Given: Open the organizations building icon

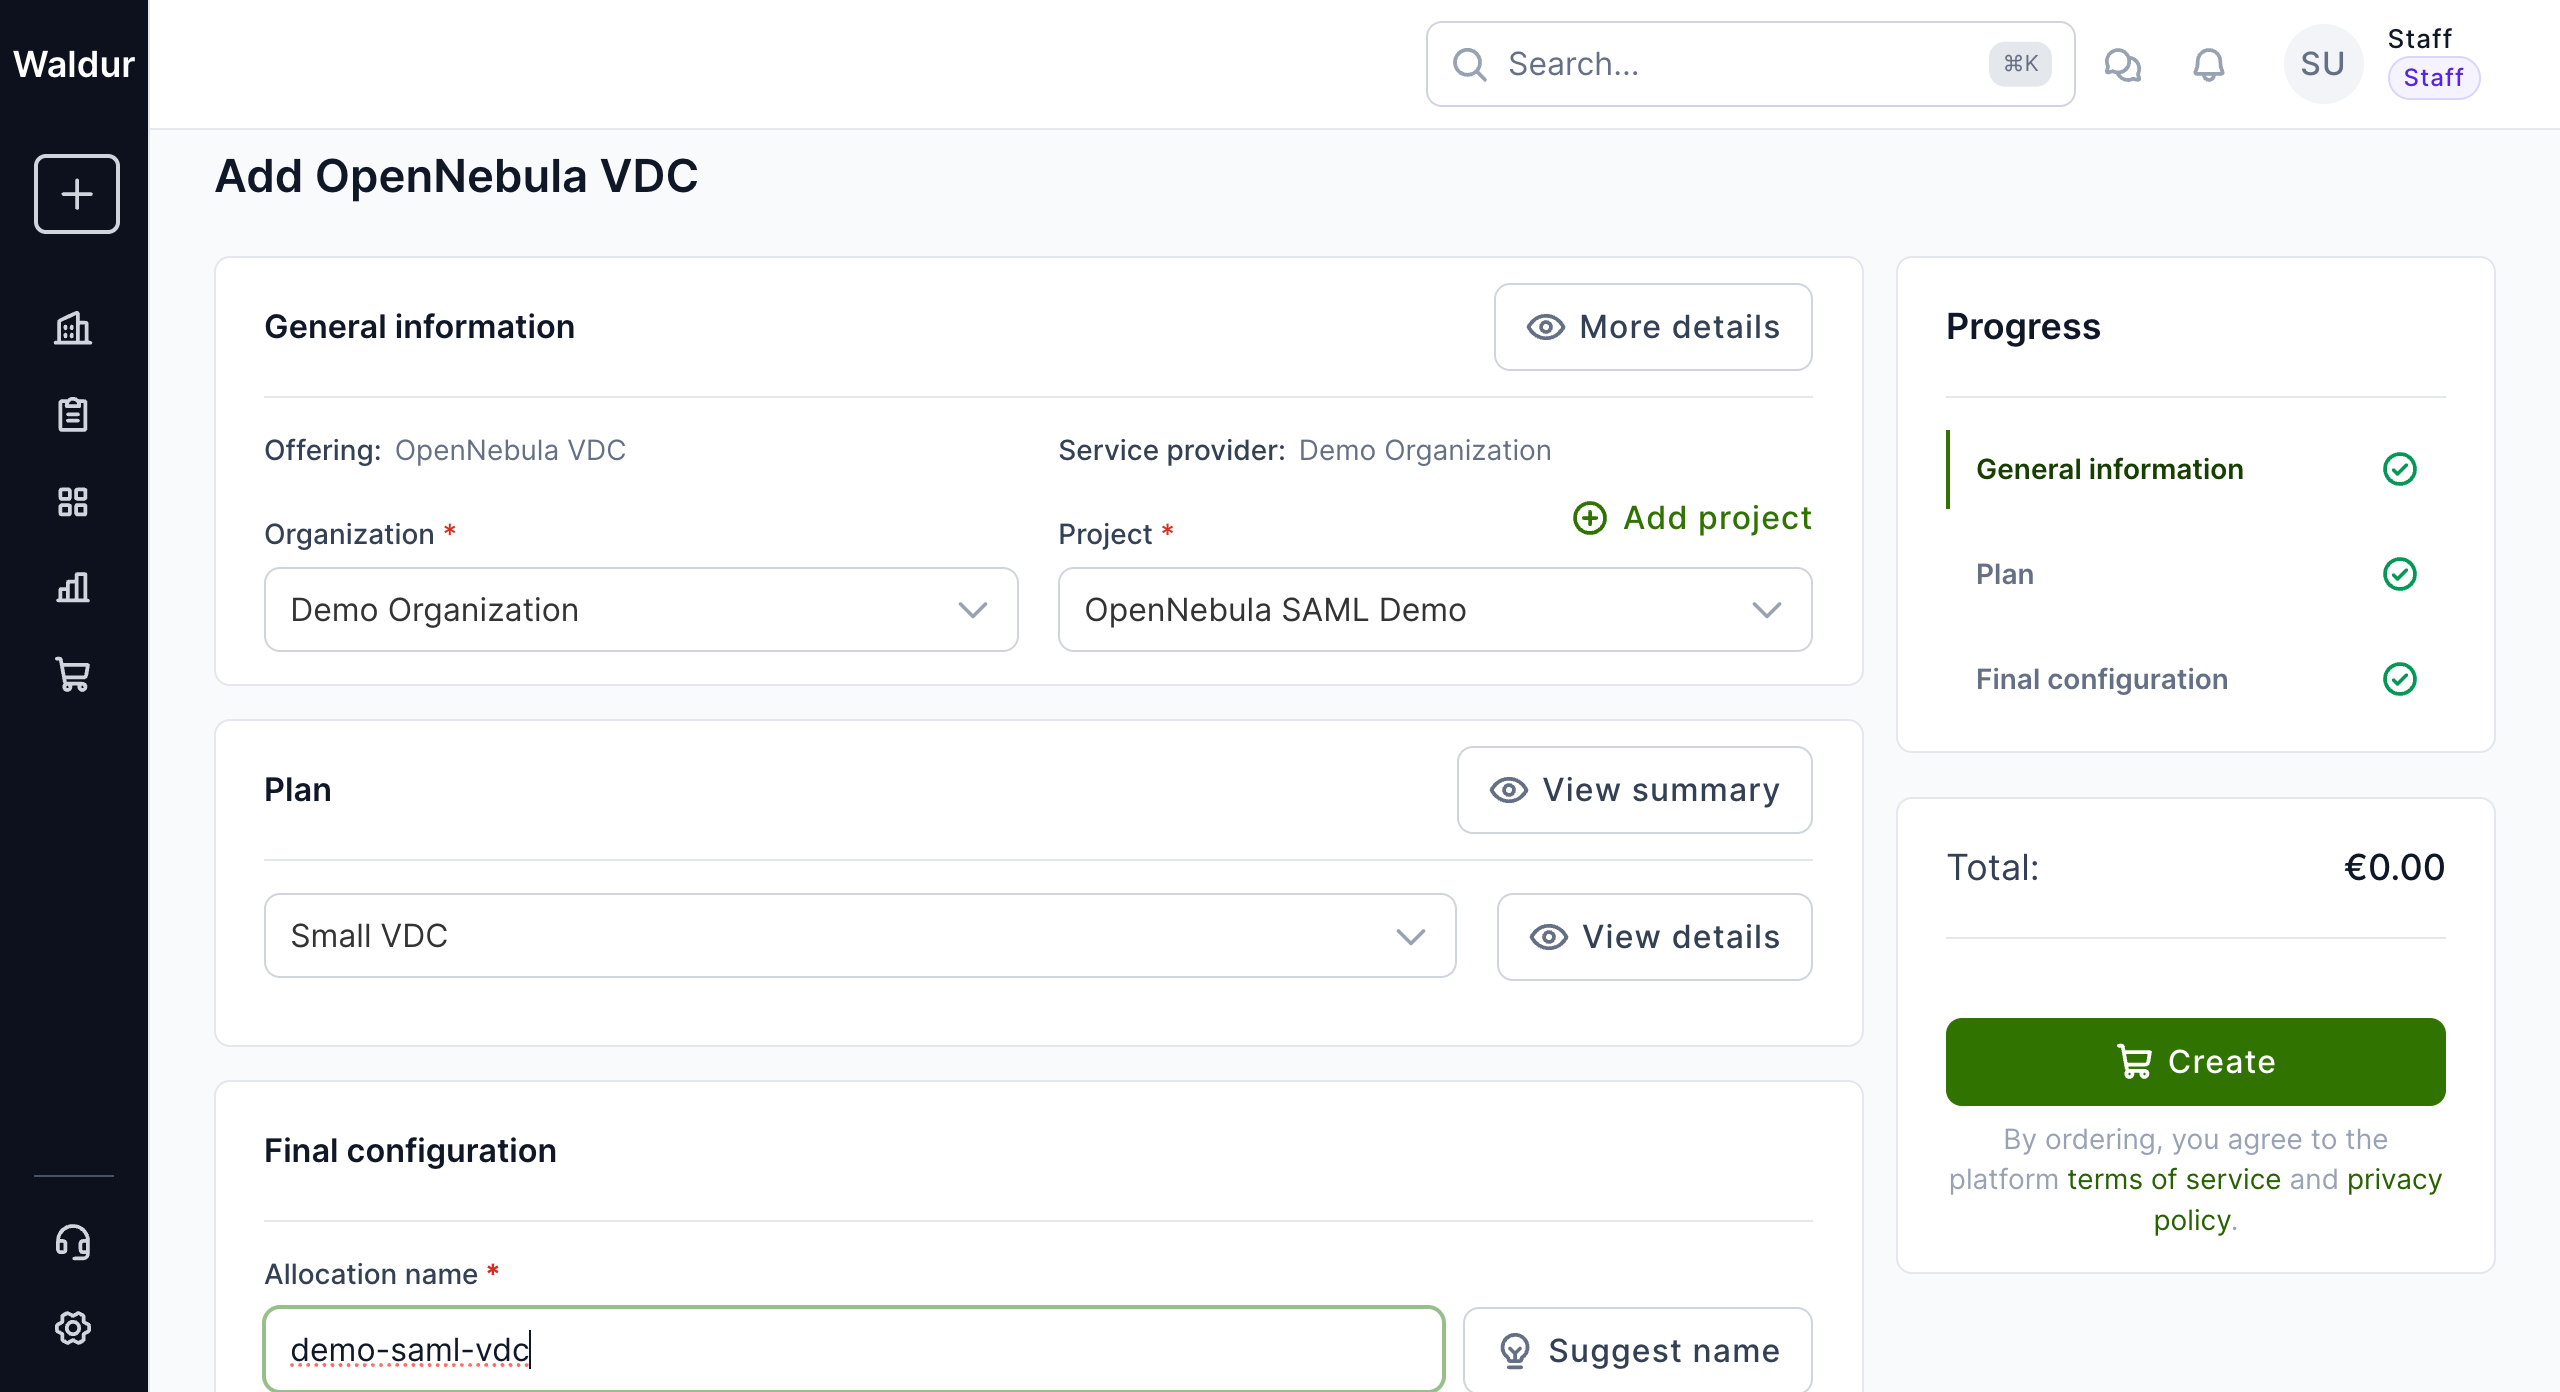Looking at the screenshot, I should (73, 328).
